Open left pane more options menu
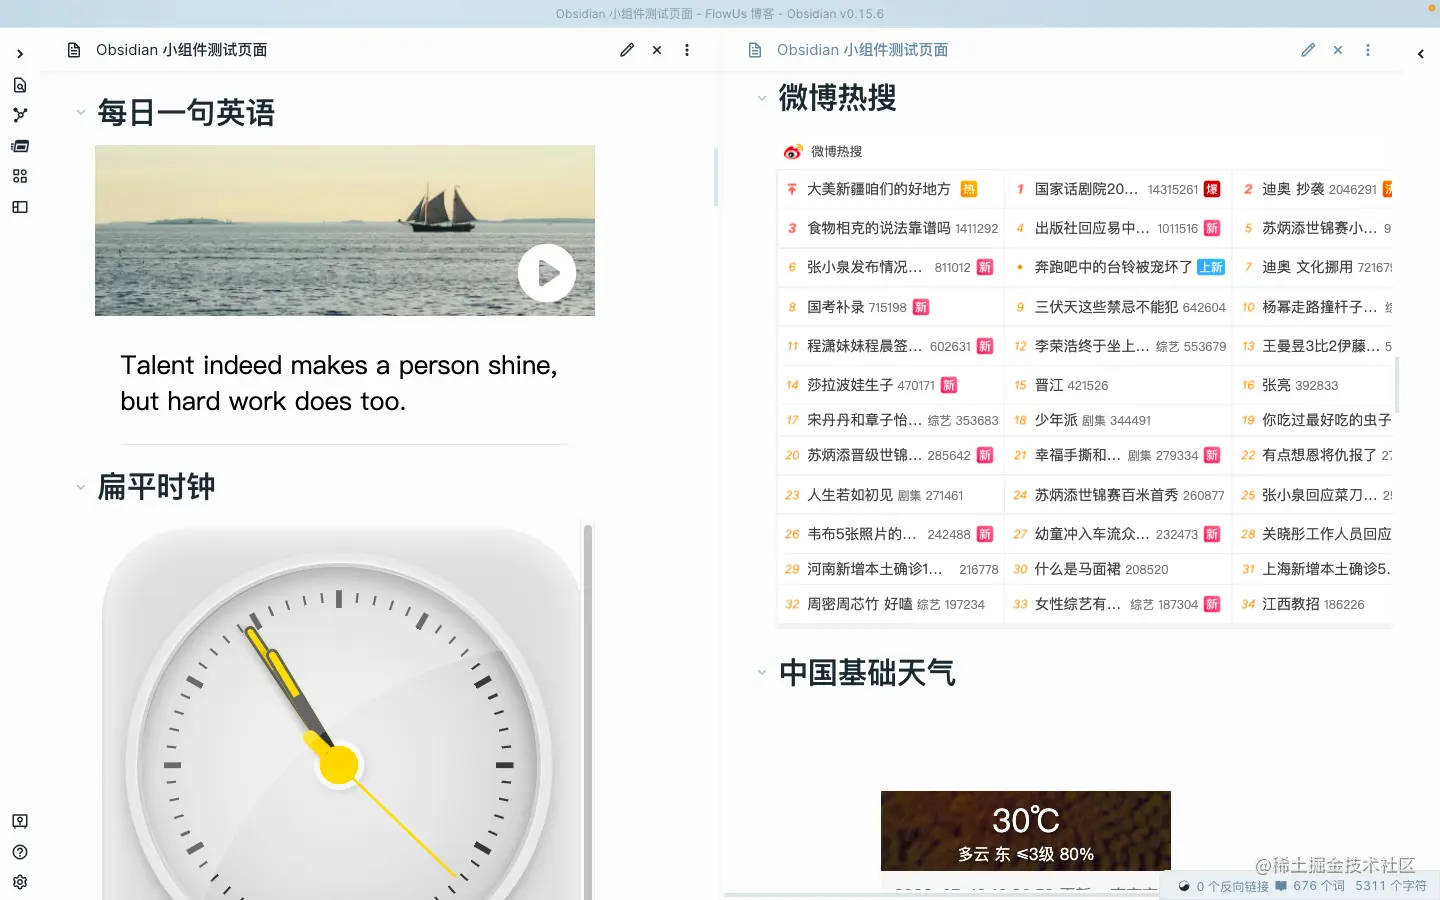 (687, 50)
